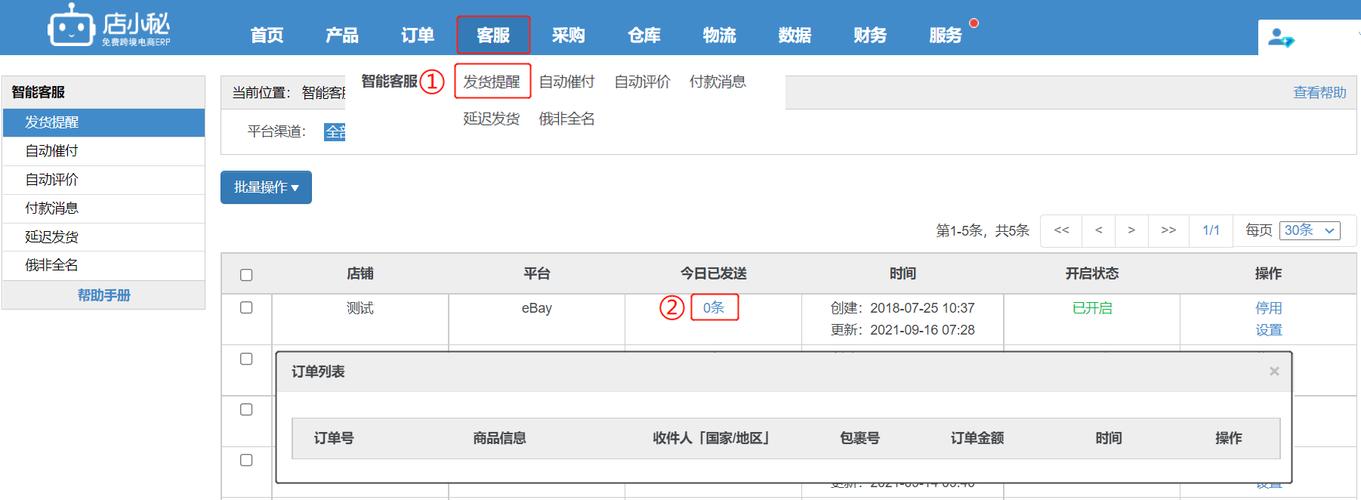Close the 订单列表 popup
Screen dimensions: 1361x500
(x=1274, y=371)
